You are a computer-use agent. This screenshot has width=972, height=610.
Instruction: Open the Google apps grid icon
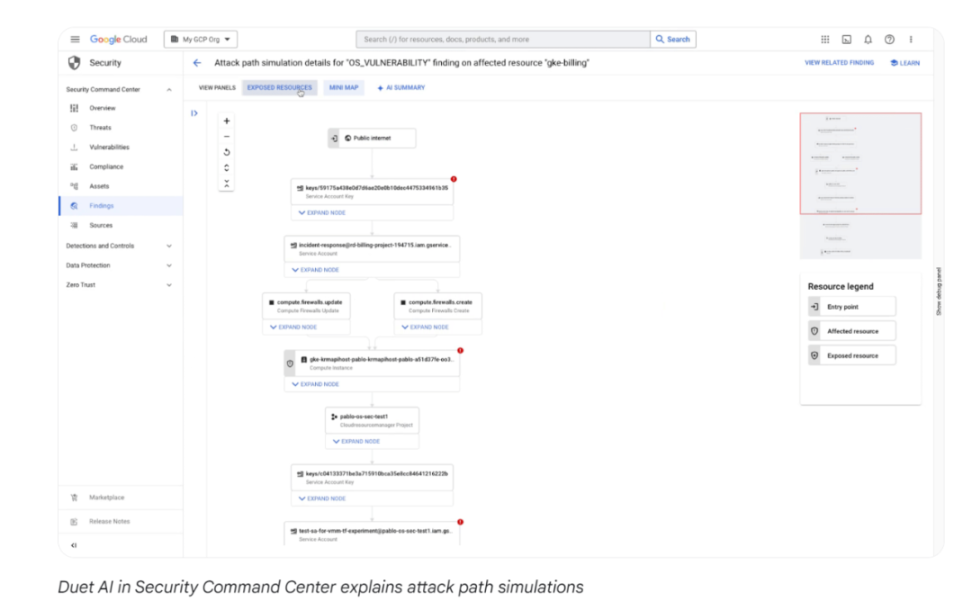tap(825, 39)
